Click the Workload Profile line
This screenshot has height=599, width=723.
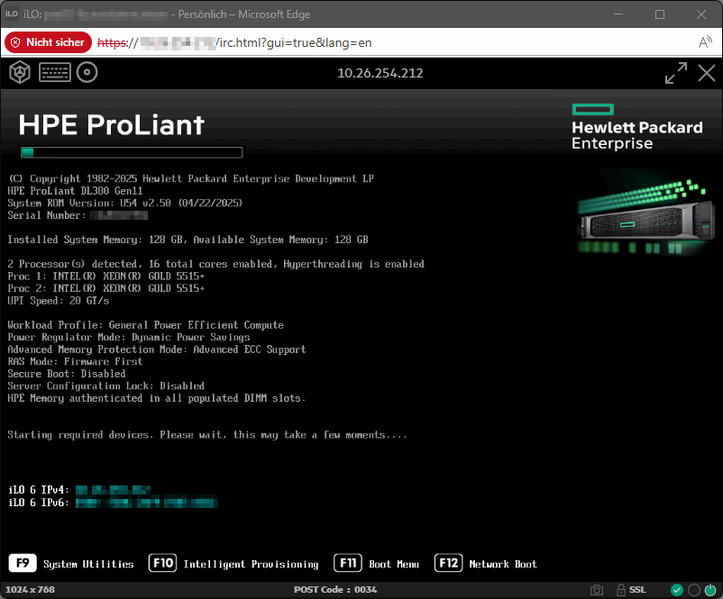[146, 325]
